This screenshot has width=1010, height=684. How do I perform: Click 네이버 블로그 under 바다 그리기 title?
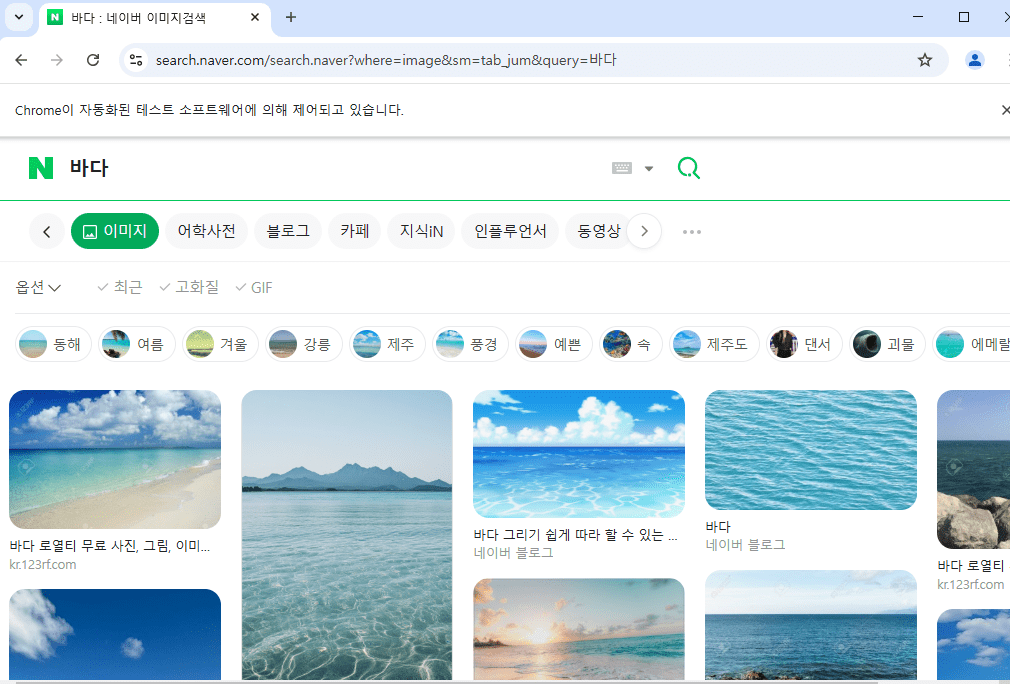tap(513, 553)
